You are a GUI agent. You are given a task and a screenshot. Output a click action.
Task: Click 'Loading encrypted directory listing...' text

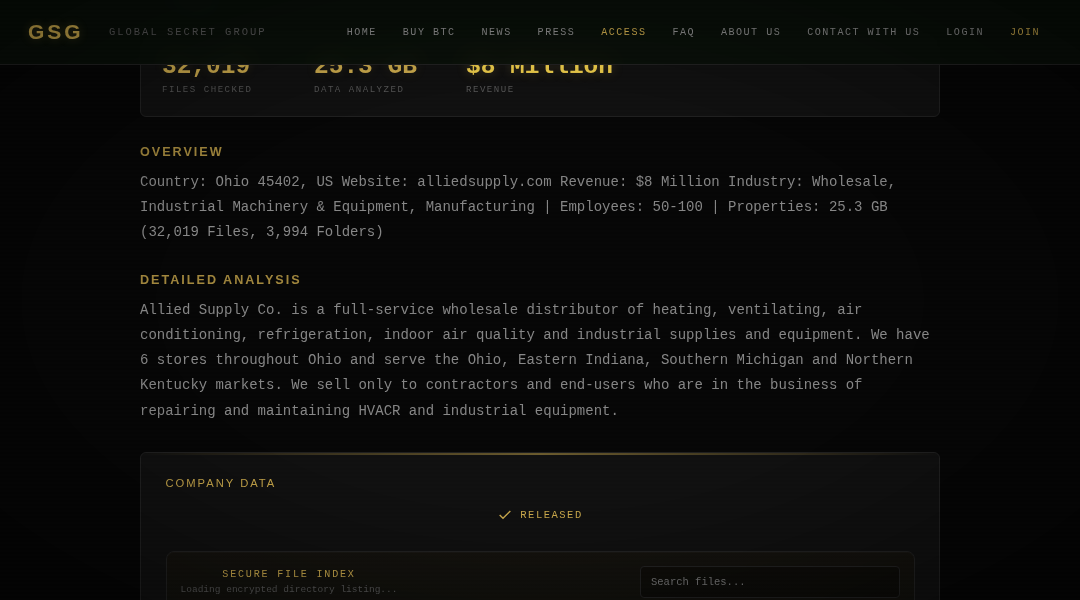click(x=289, y=590)
